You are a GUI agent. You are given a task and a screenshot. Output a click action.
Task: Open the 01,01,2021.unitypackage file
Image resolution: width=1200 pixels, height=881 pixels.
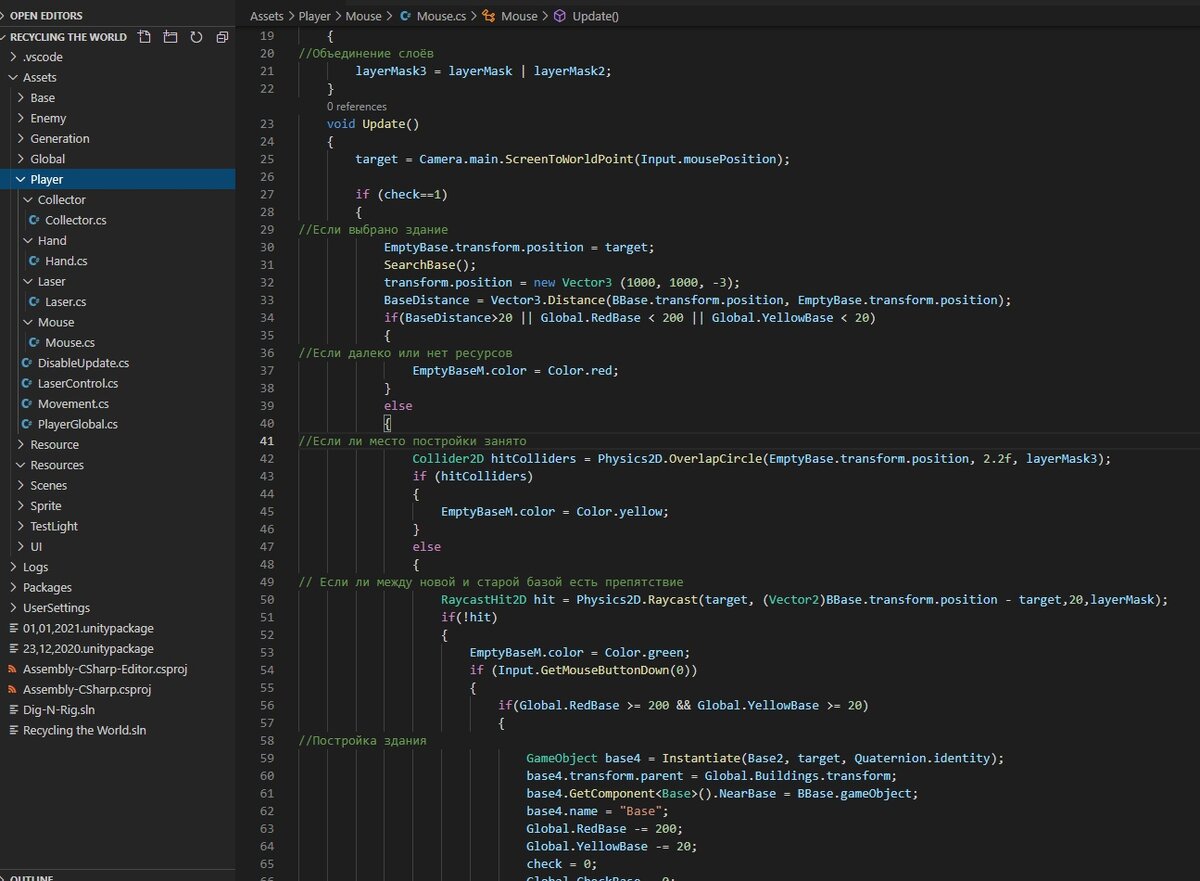(88, 629)
